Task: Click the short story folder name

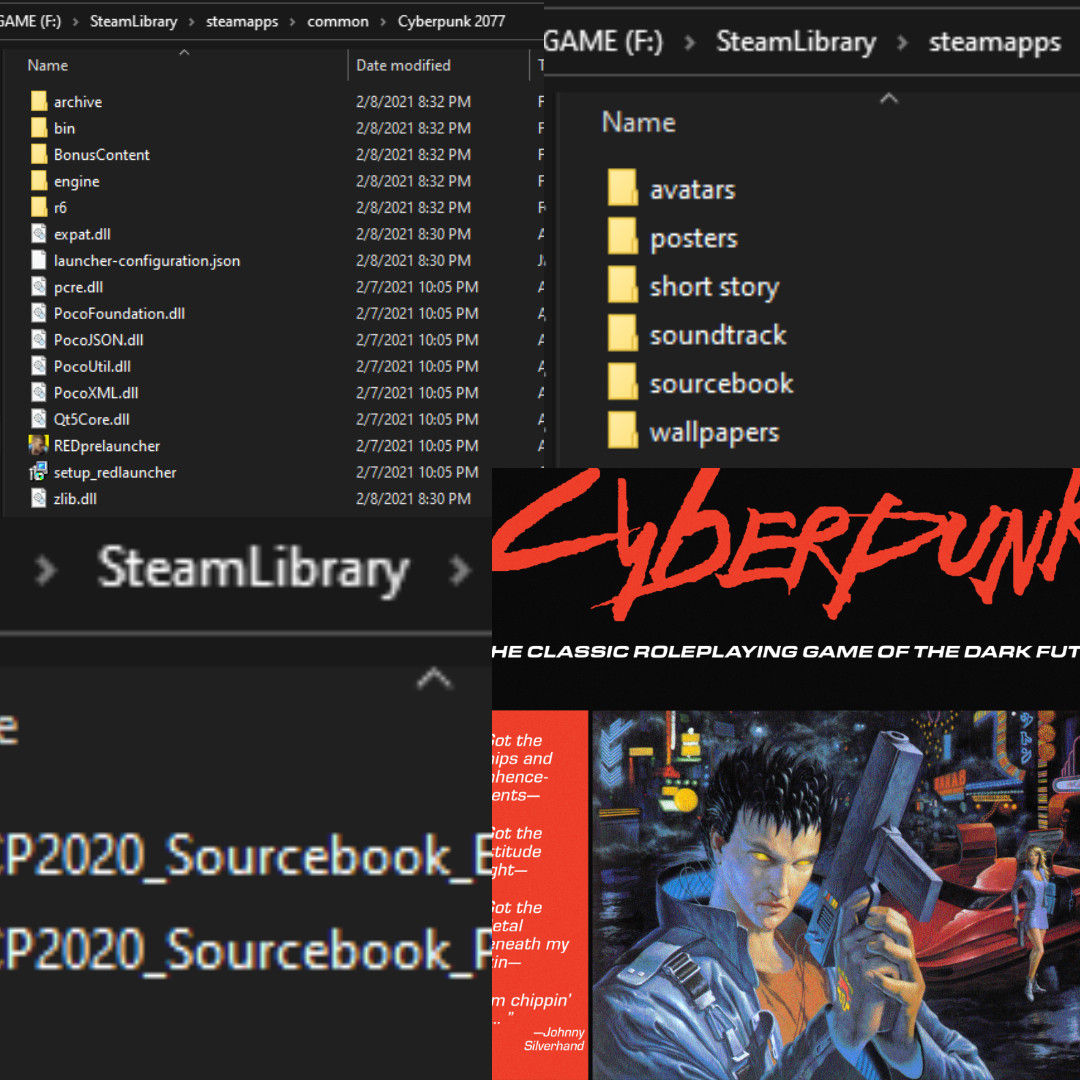Action: pyautogui.click(x=714, y=287)
